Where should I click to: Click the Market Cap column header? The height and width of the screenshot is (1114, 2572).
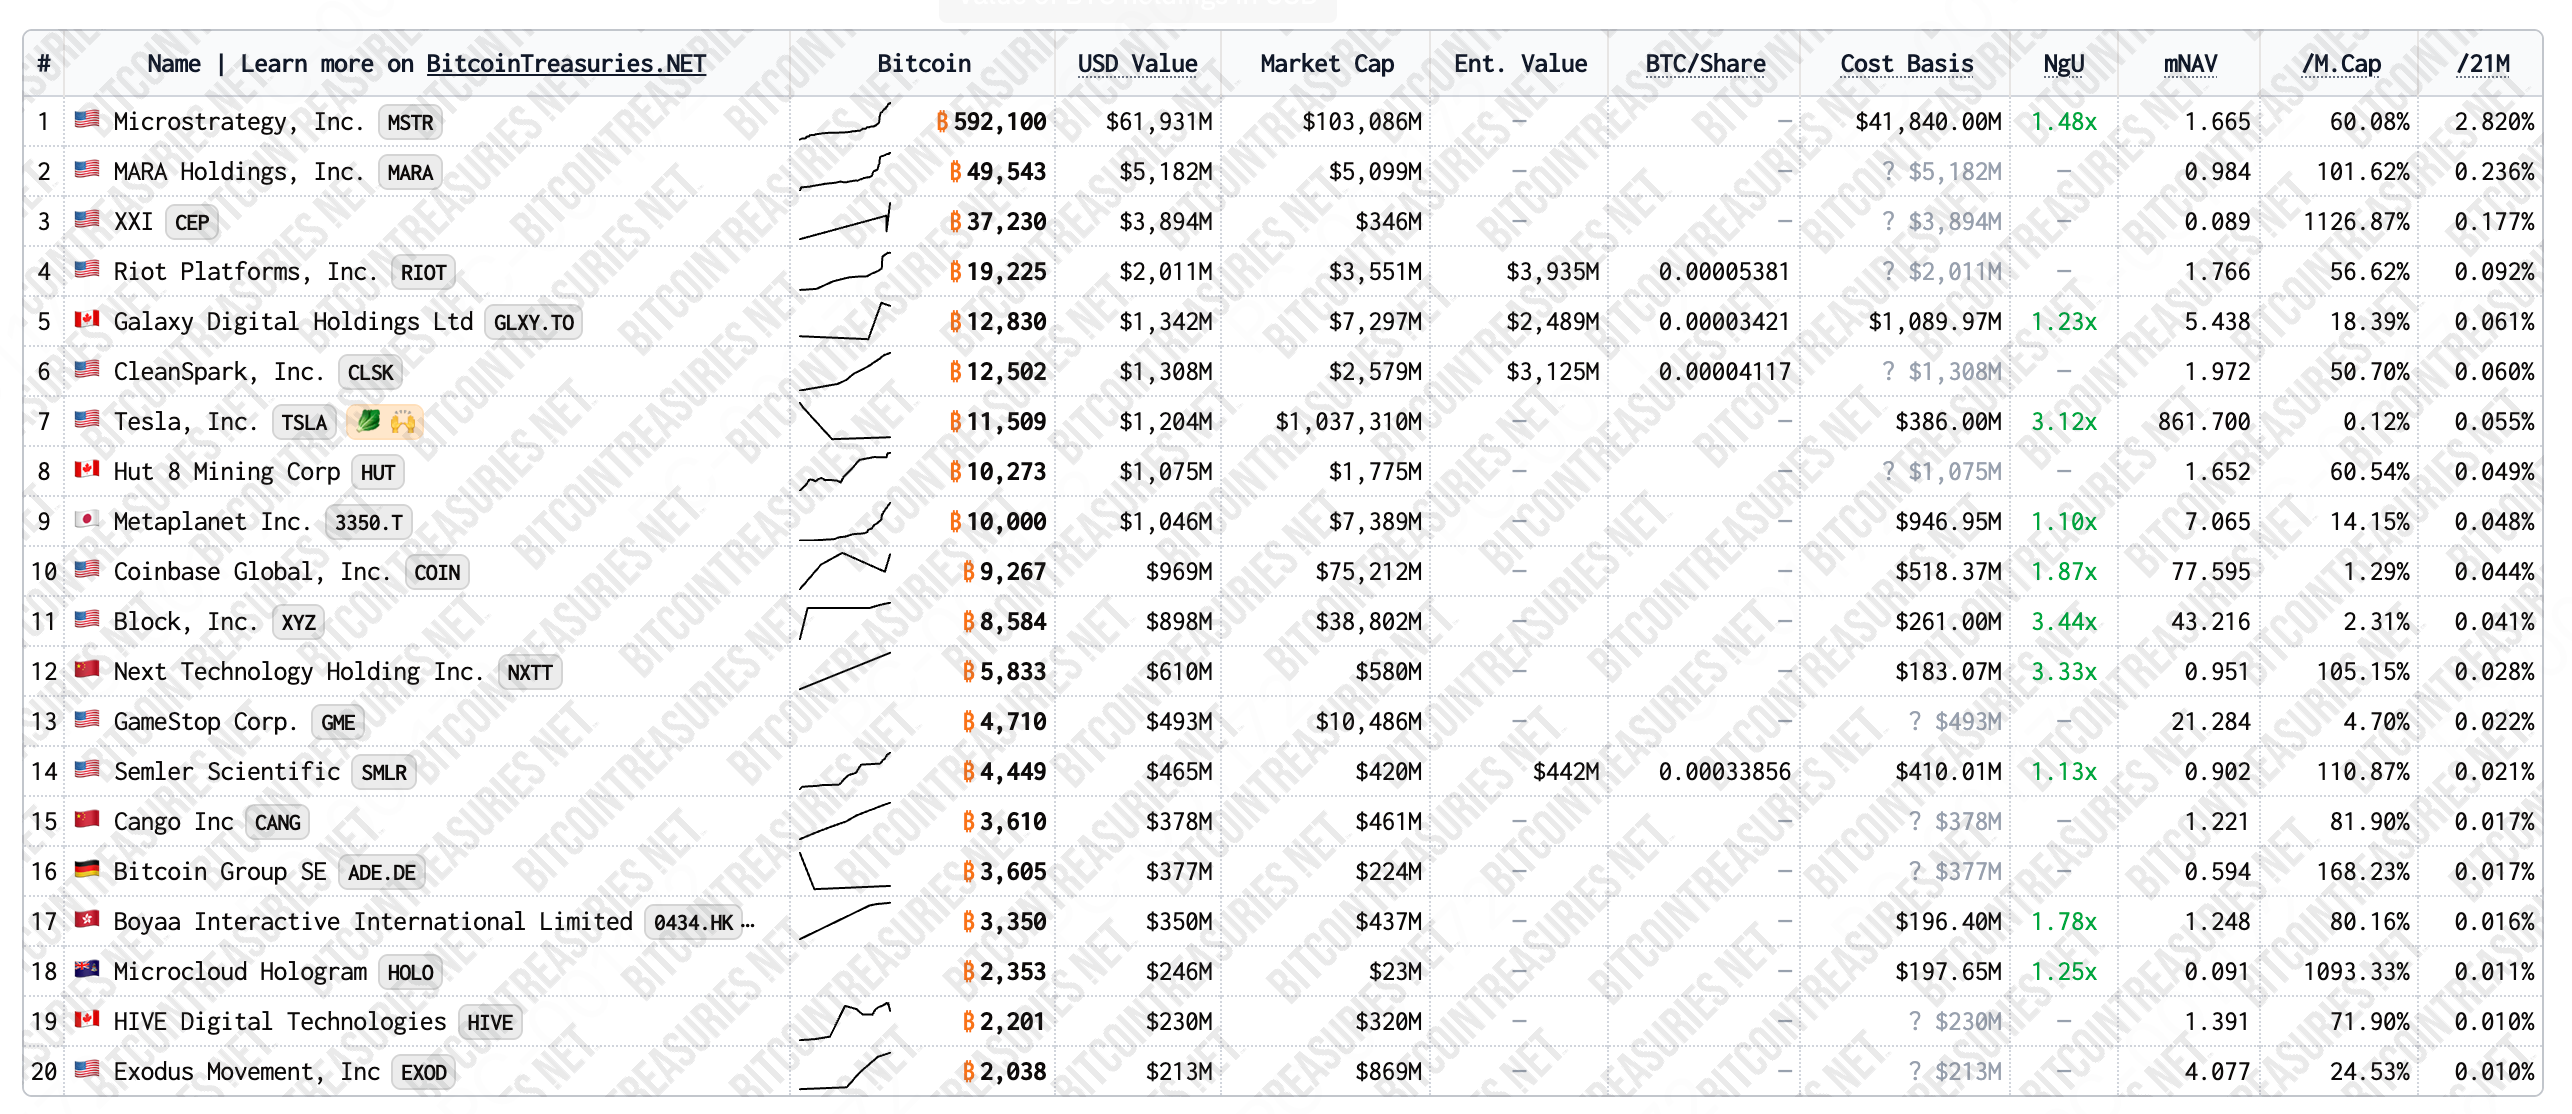pos(1327,64)
